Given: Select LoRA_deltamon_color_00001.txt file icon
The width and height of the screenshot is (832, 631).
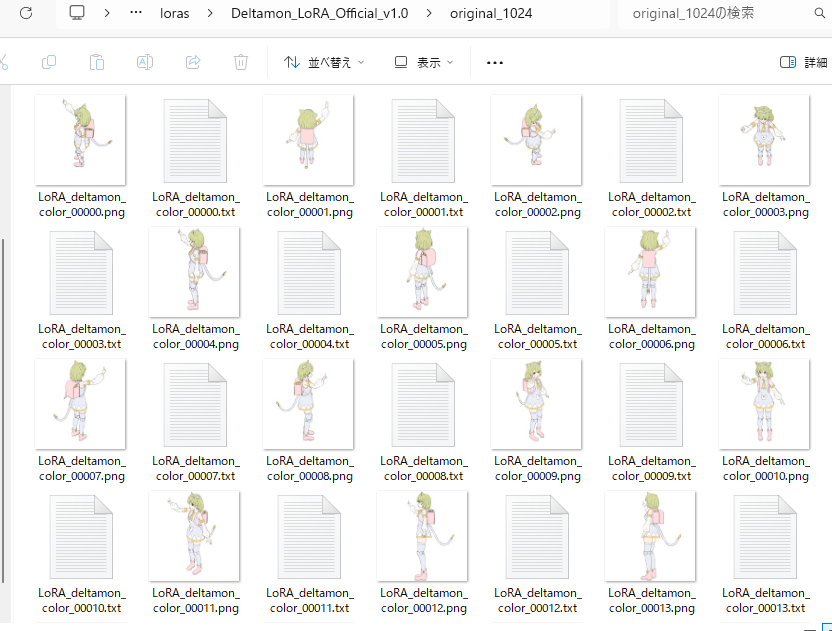Looking at the screenshot, I should coord(423,141).
